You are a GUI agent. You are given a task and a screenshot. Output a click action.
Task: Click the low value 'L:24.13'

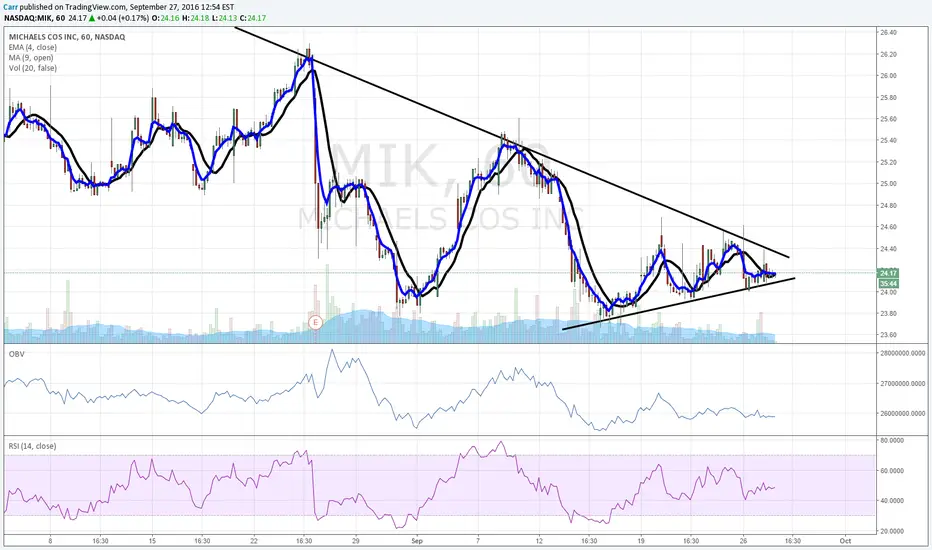226,18
